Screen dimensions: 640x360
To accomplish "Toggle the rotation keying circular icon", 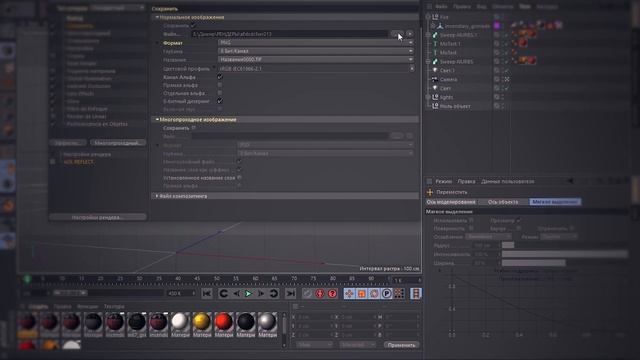I will [374, 293].
